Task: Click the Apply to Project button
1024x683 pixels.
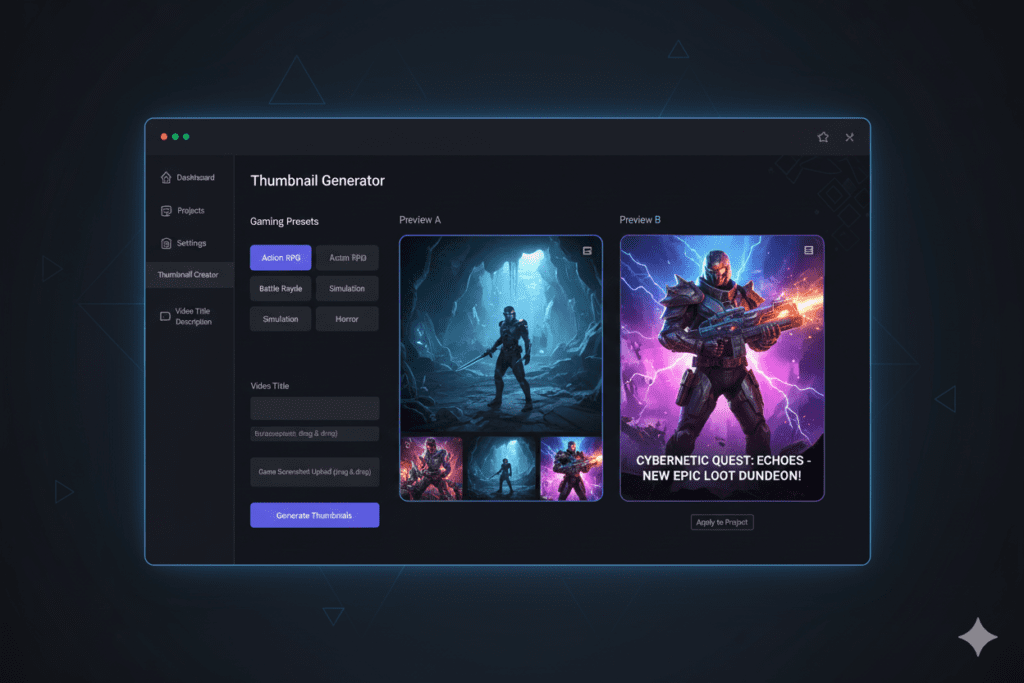Action: pos(721,521)
